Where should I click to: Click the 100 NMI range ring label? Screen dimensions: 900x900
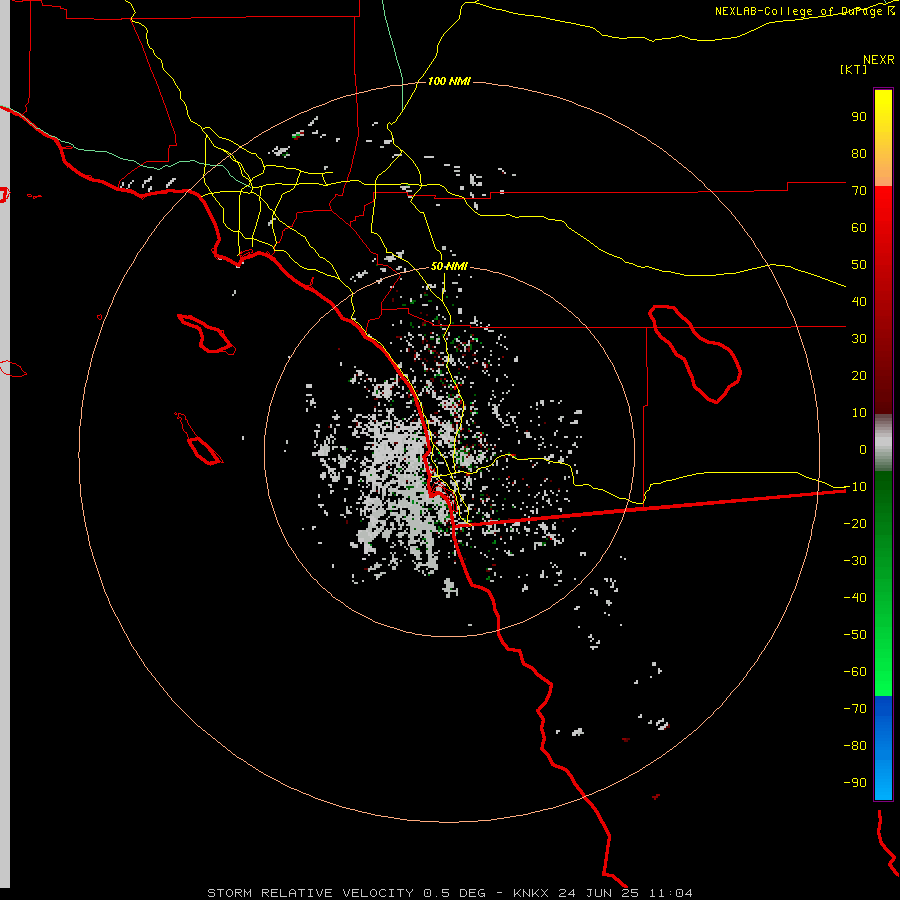tap(449, 81)
